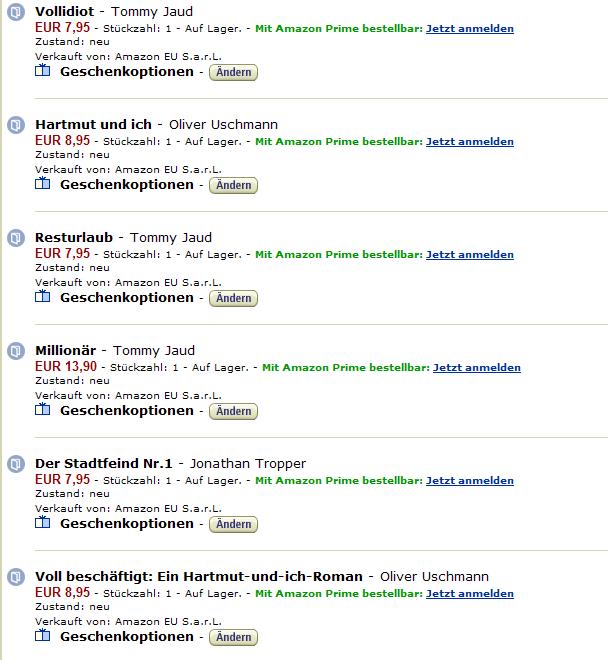The image size is (610, 660).
Task: Click Jetzt anmelden for Voll beschäftigt
Action: point(470,593)
